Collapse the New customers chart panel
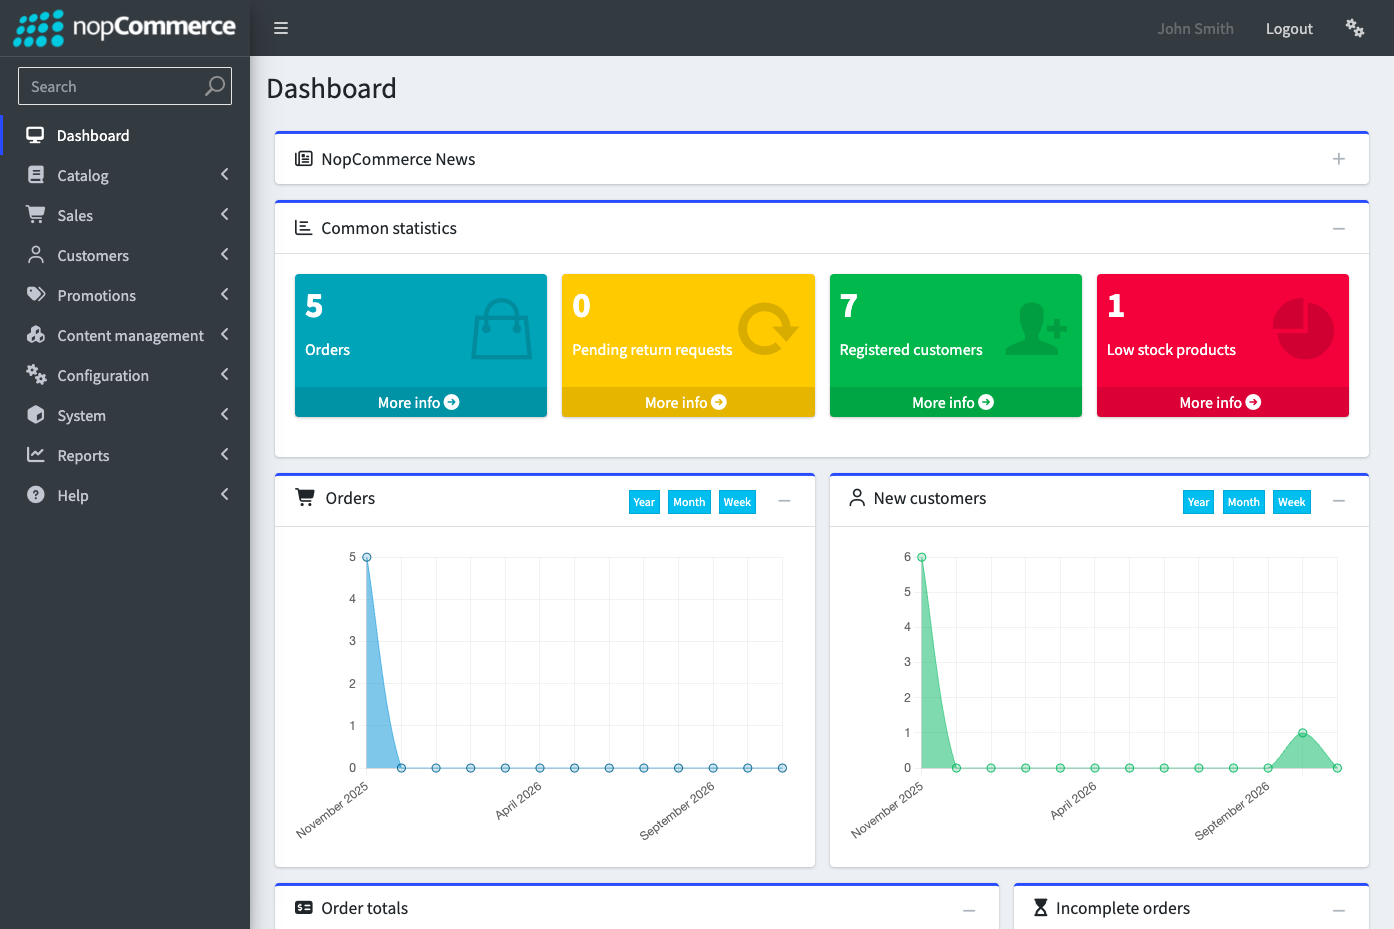Screen dimensions: 1394x929 pyautogui.click(x=1339, y=500)
